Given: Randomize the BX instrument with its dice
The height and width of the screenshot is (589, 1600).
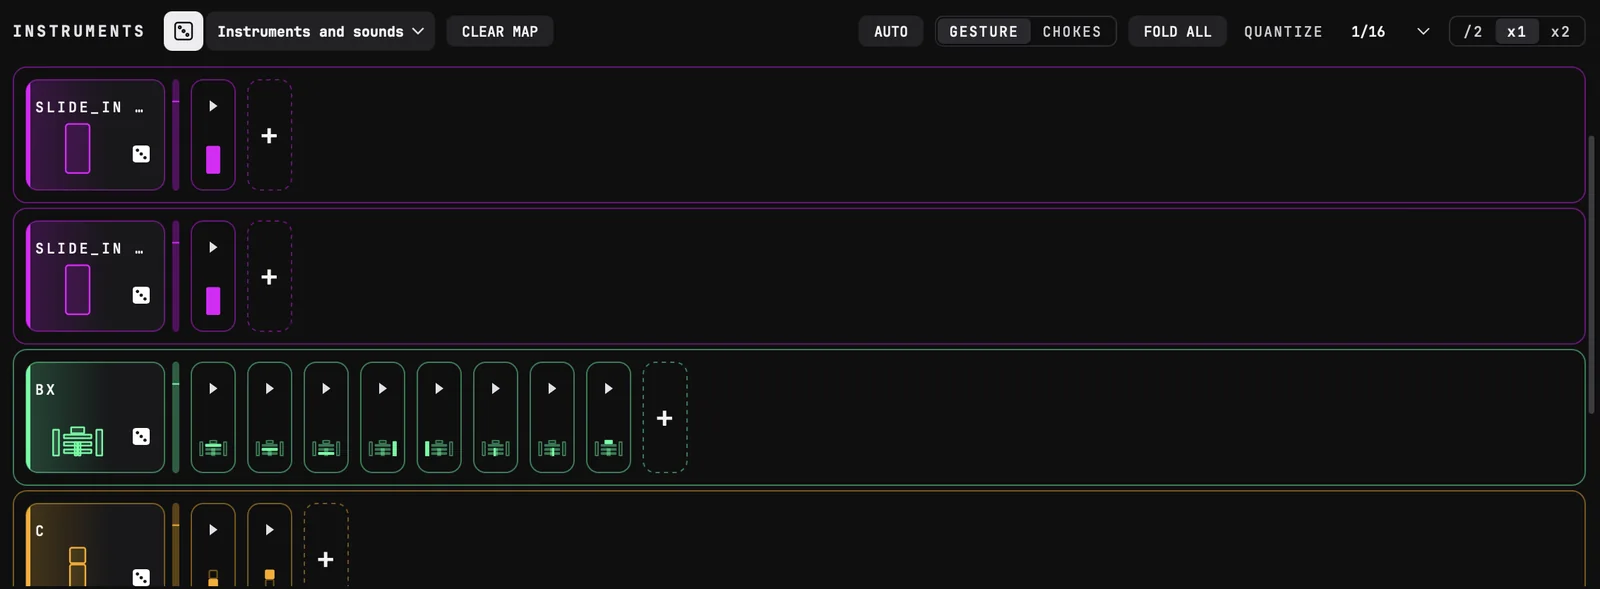Looking at the screenshot, I should coord(141,437).
